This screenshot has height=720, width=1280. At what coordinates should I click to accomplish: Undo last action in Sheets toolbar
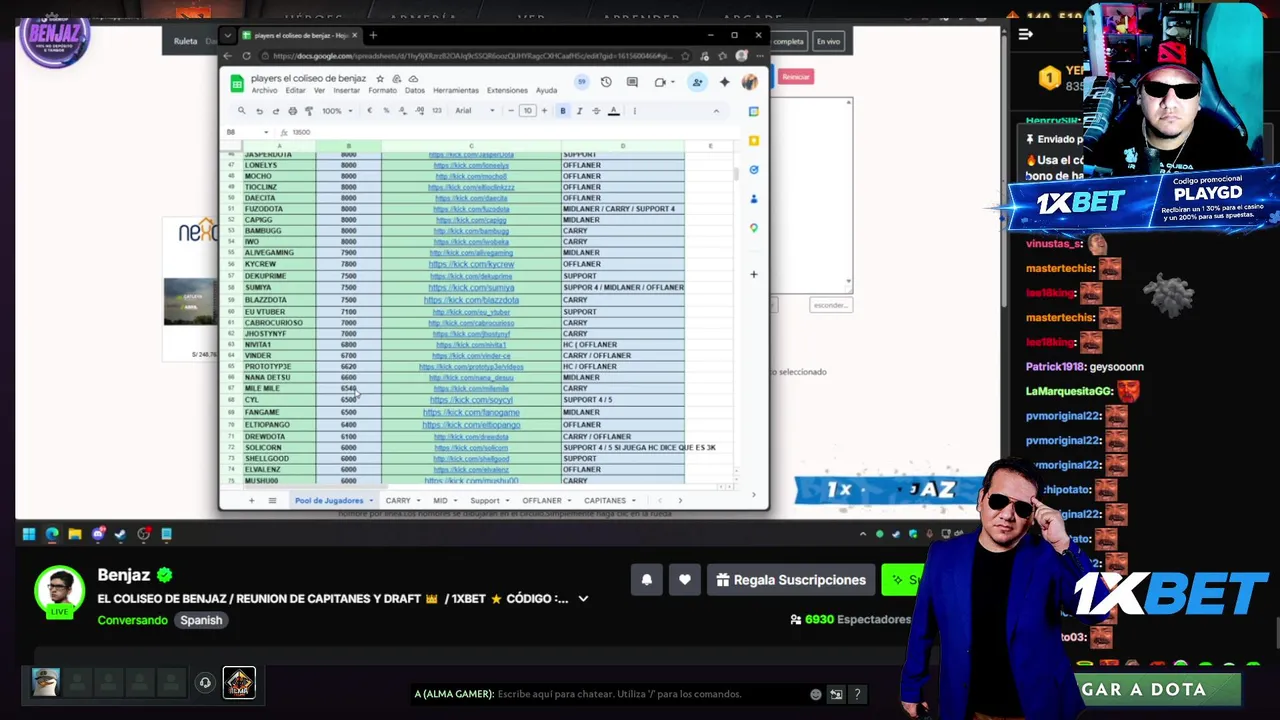point(259,111)
